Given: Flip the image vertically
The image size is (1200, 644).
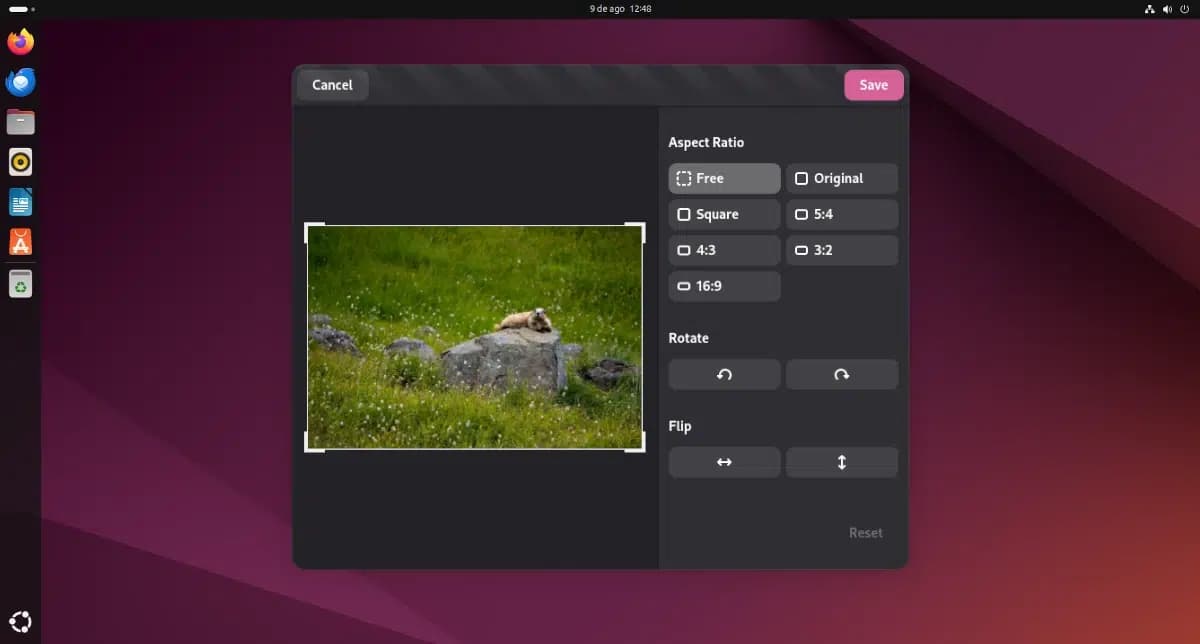Looking at the screenshot, I should pos(842,462).
